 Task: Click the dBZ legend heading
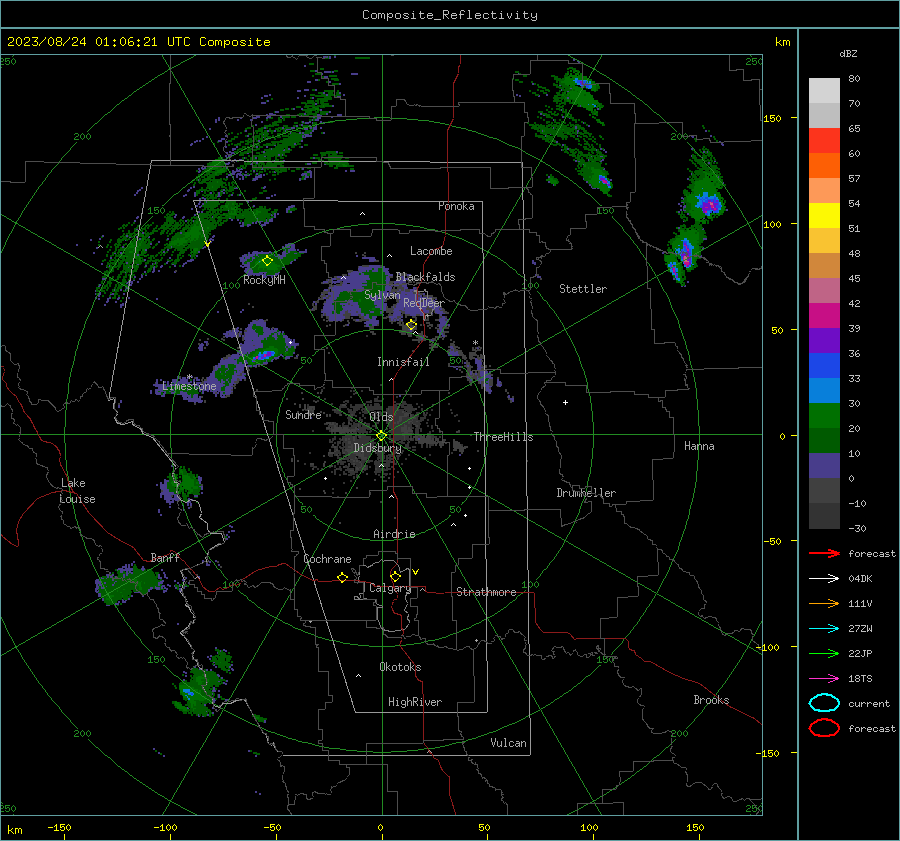[x=848, y=54]
